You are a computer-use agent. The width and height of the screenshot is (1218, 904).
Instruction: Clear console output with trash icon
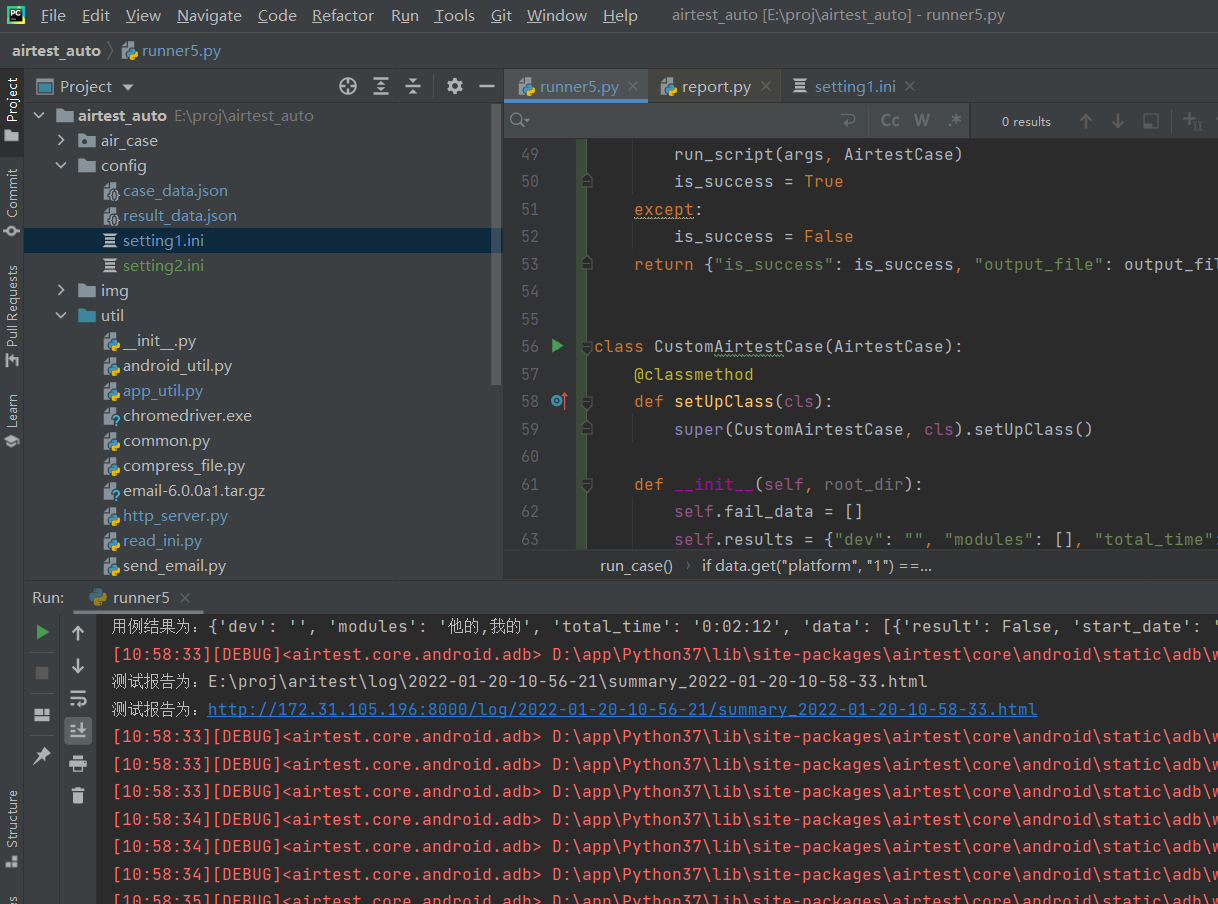(78, 796)
